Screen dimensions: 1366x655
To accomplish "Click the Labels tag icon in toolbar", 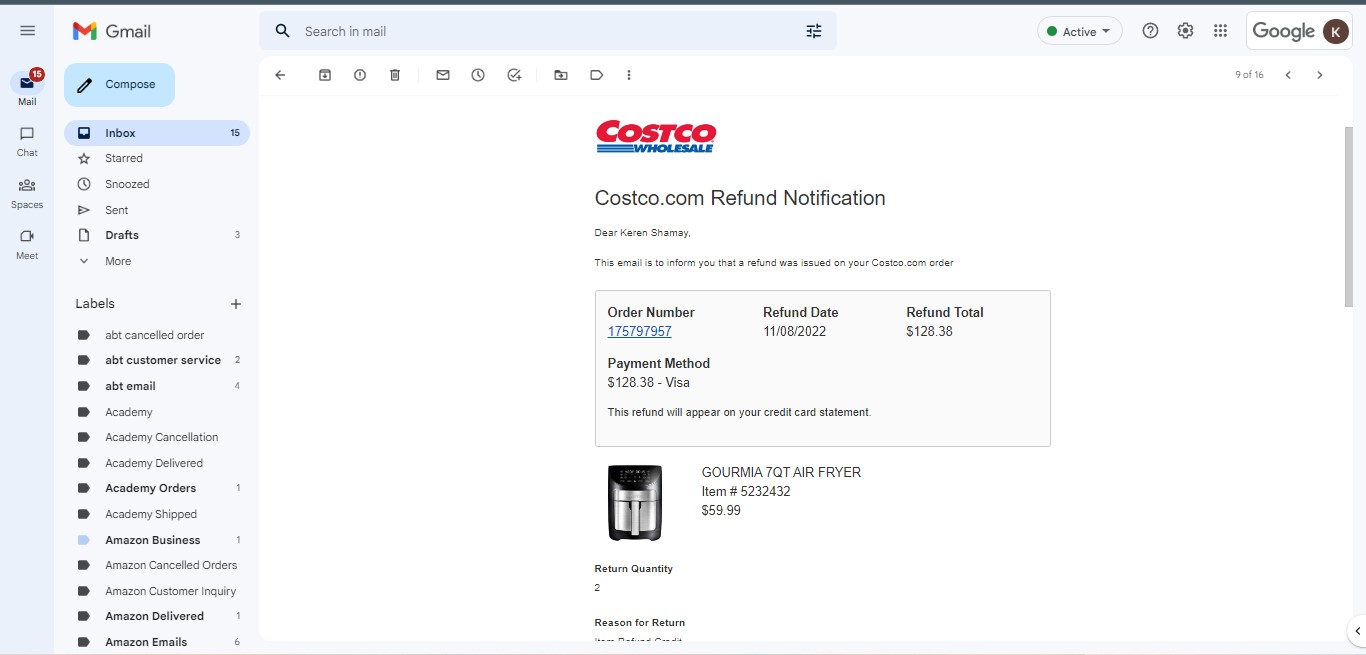I will tap(596, 75).
